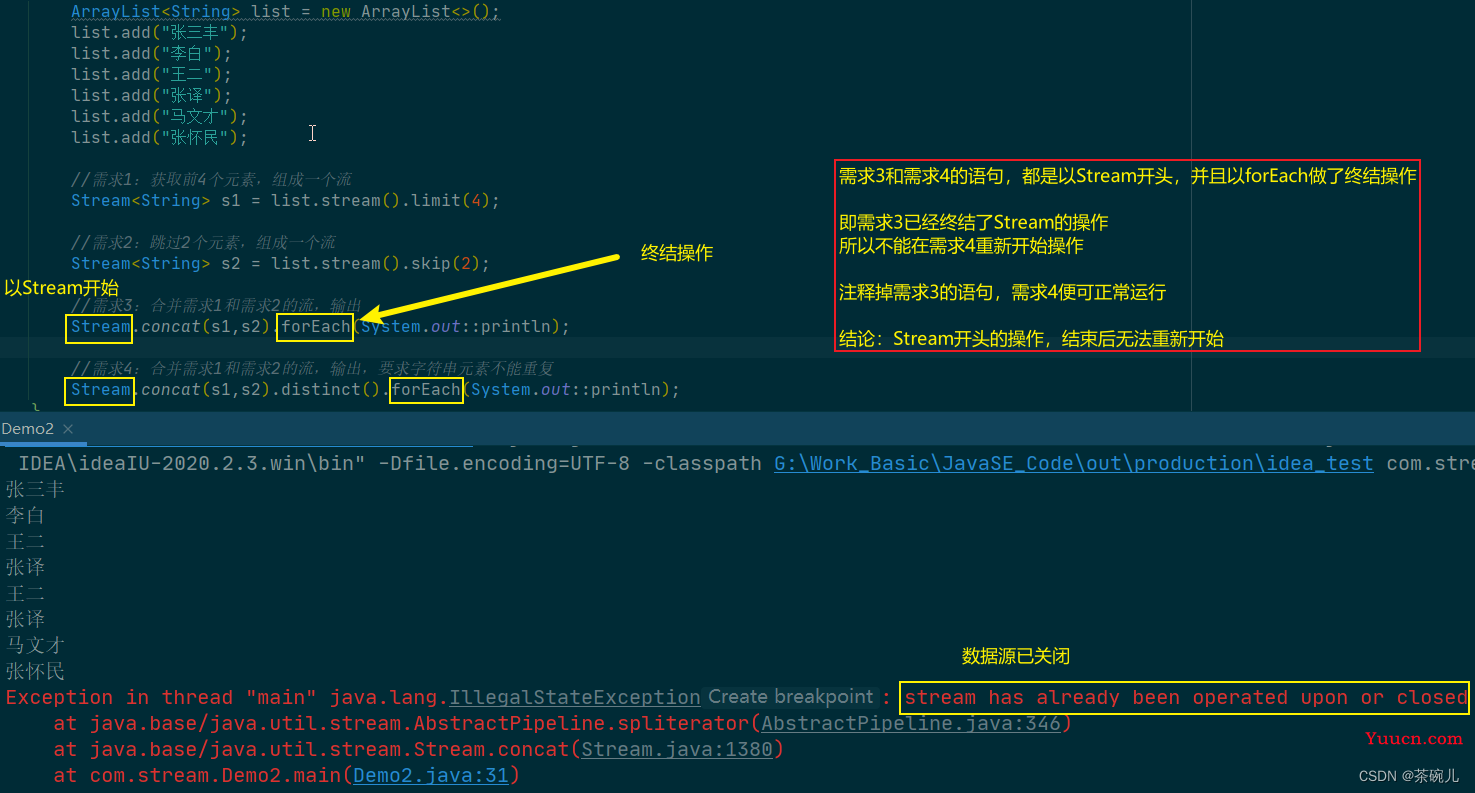Click the -Dfile.encoding=UTF-8 text in console

click(504, 464)
